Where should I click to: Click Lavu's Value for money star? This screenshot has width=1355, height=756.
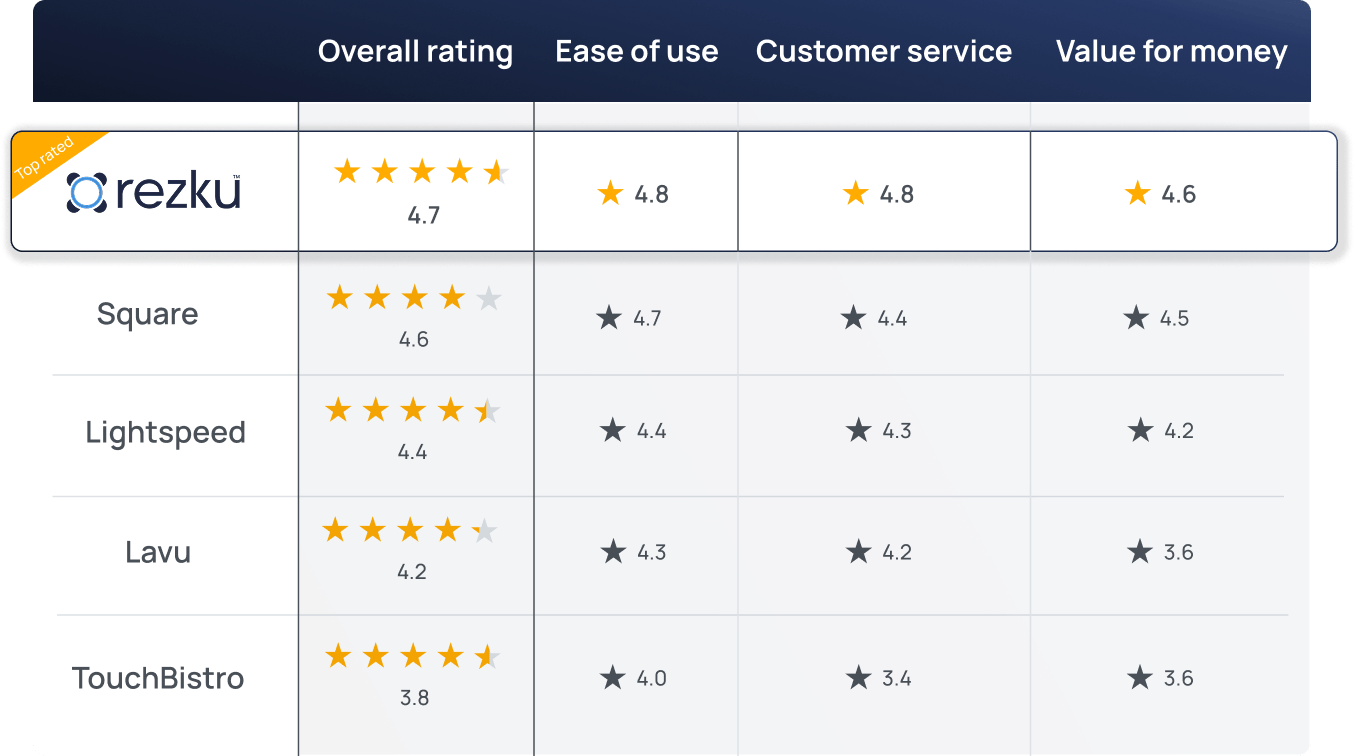1140,552
